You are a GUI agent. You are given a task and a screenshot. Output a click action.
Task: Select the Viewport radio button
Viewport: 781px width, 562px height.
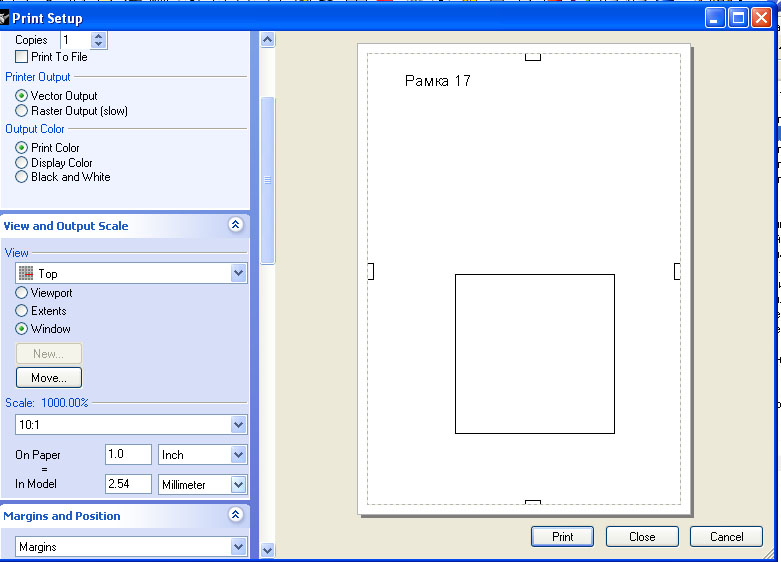coord(21,292)
